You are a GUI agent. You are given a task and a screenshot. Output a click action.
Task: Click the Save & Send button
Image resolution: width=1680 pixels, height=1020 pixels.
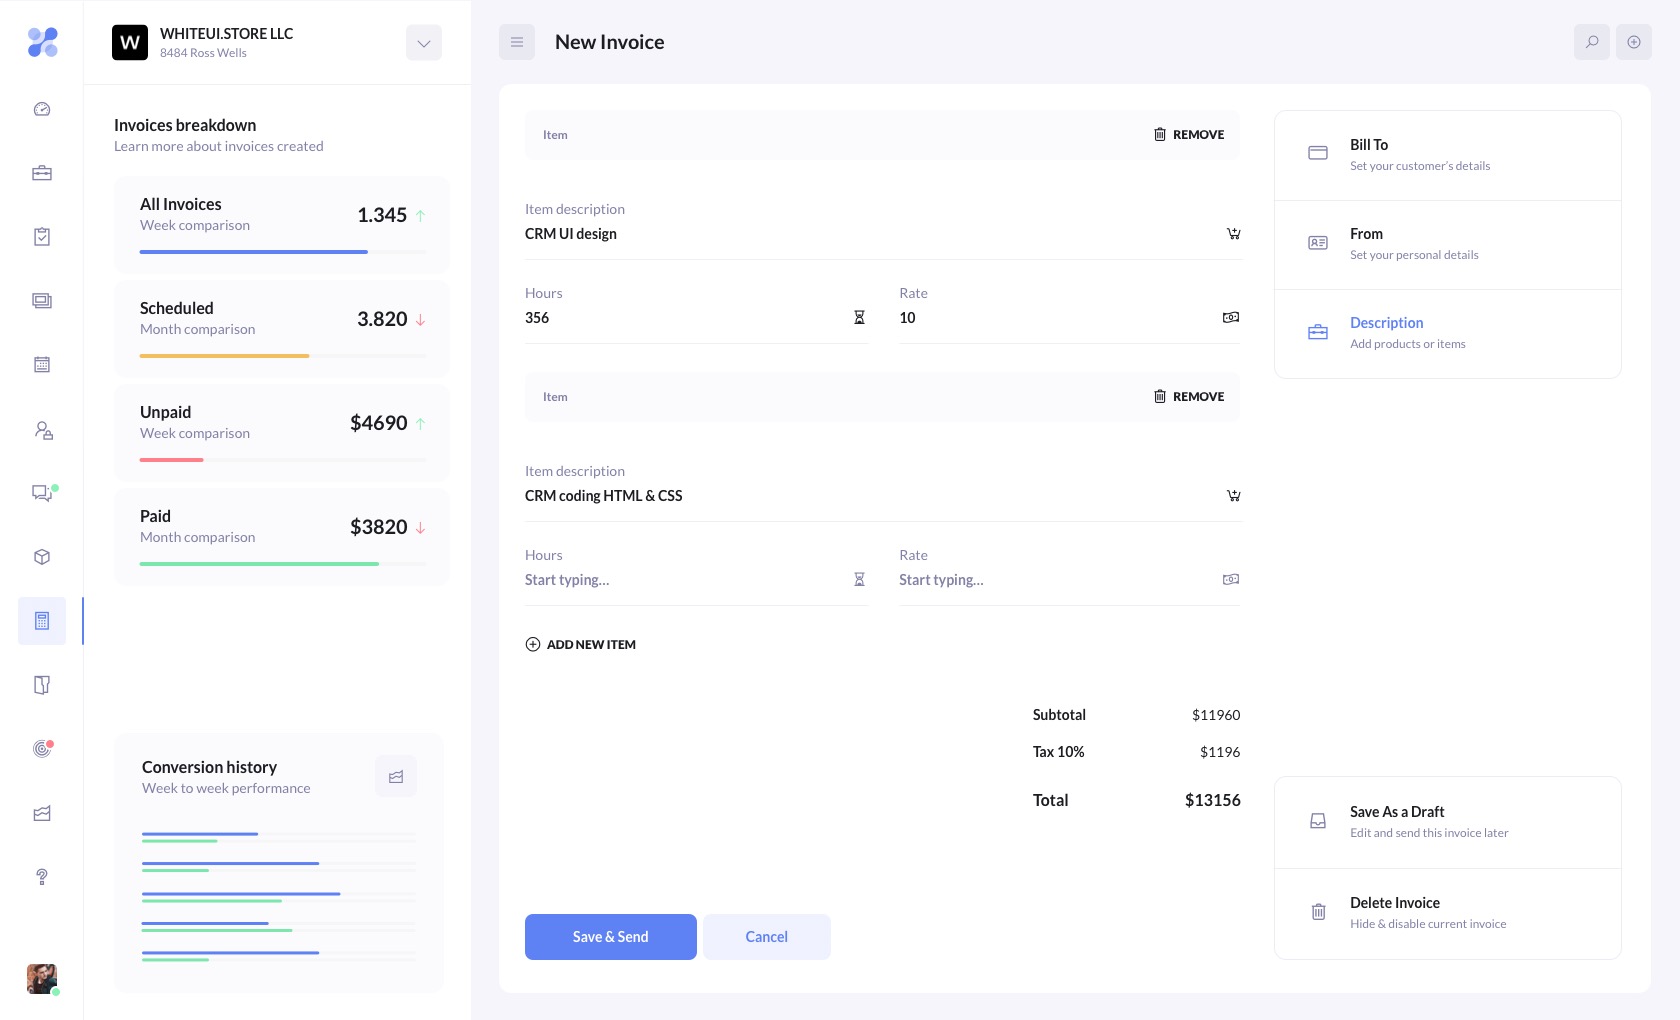[611, 937]
